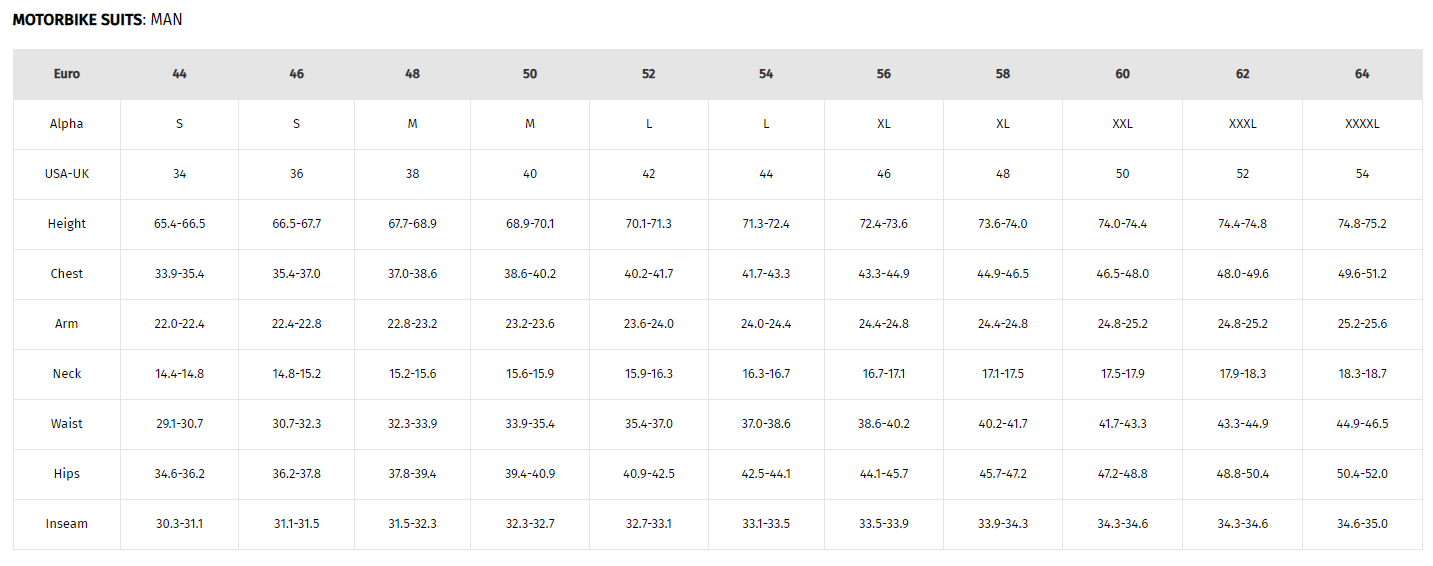Select Euro size 52 header cell

pyautogui.click(x=648, y=74)
